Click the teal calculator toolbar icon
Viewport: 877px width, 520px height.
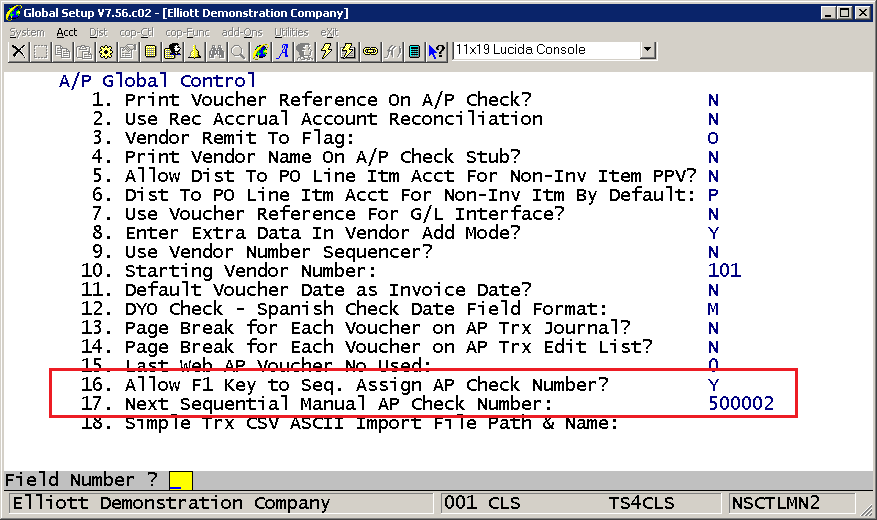(x=414, y=51)
